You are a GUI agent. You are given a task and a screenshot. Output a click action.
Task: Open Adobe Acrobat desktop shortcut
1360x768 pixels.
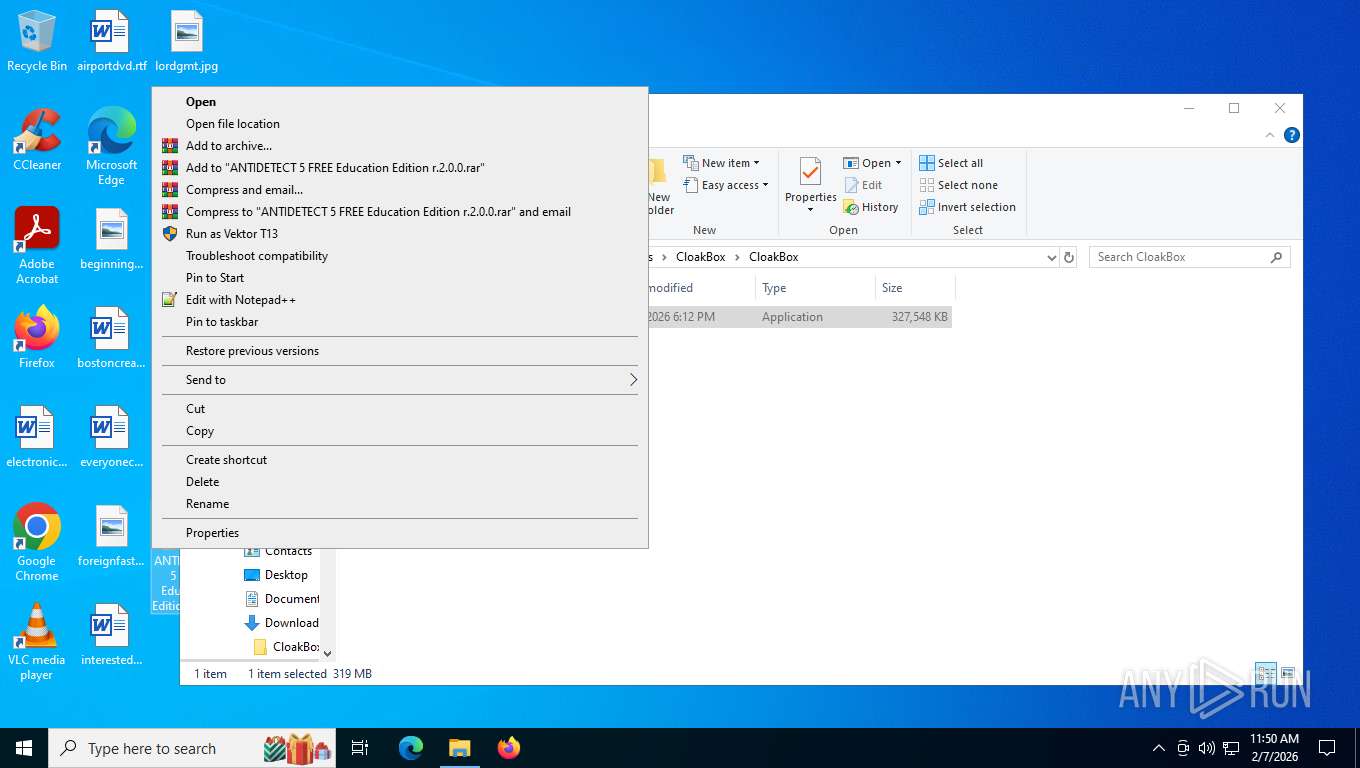click(37, 246)
